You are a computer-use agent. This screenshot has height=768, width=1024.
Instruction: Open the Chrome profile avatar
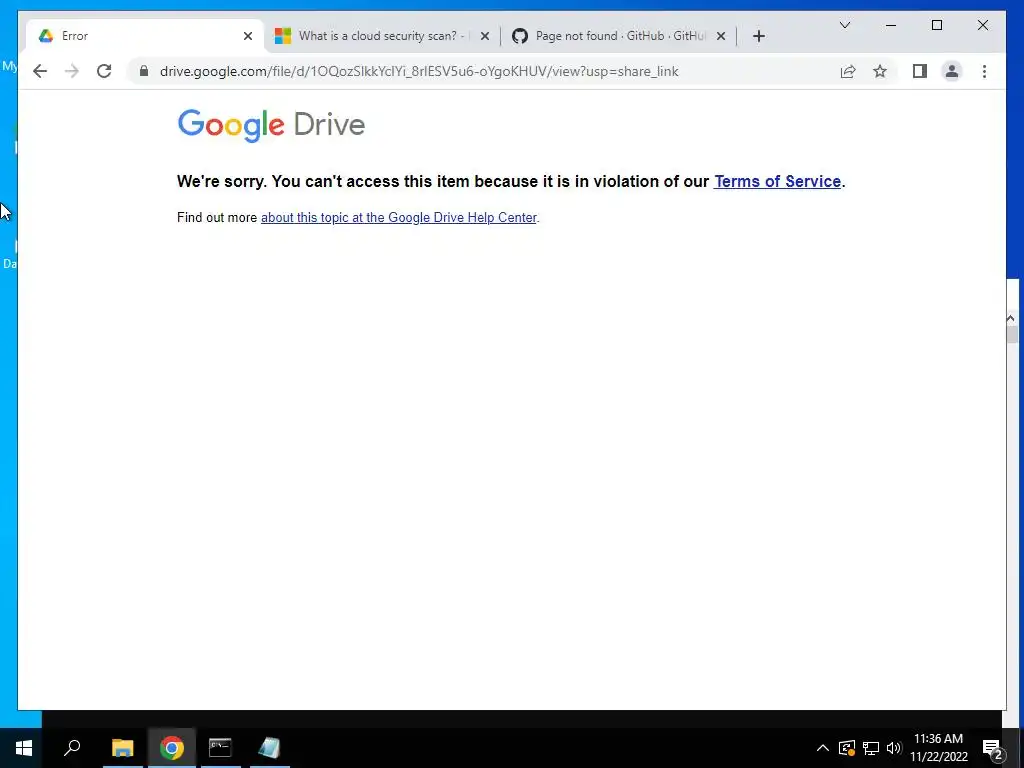[x=952, y=71]
